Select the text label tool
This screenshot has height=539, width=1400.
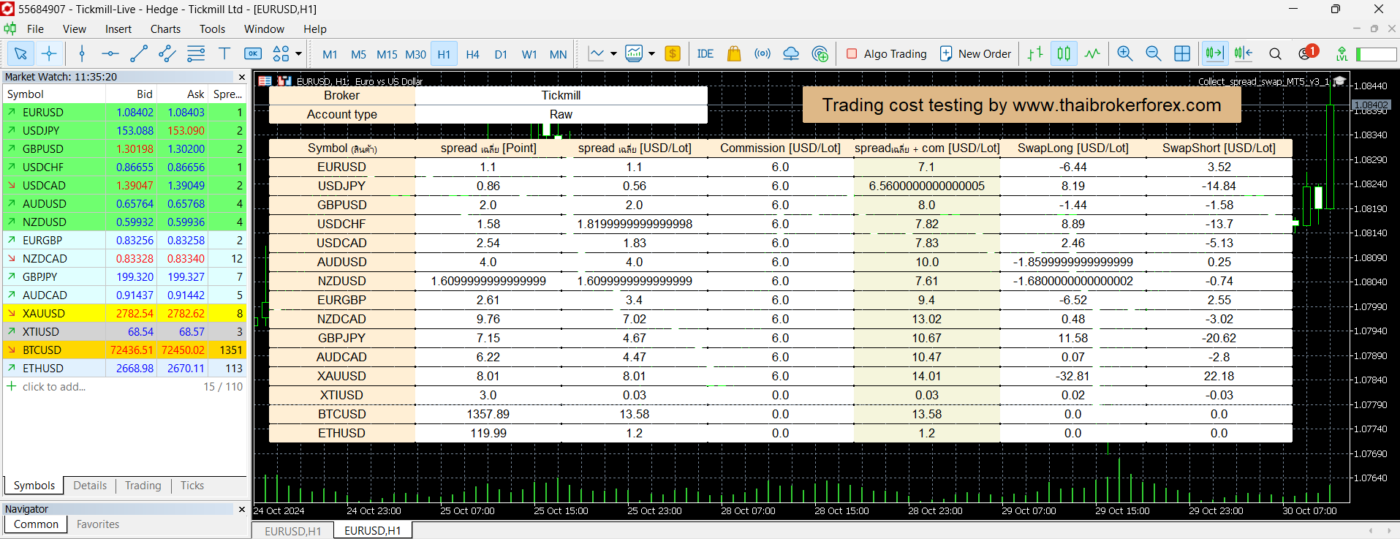(x=224, y=53)
